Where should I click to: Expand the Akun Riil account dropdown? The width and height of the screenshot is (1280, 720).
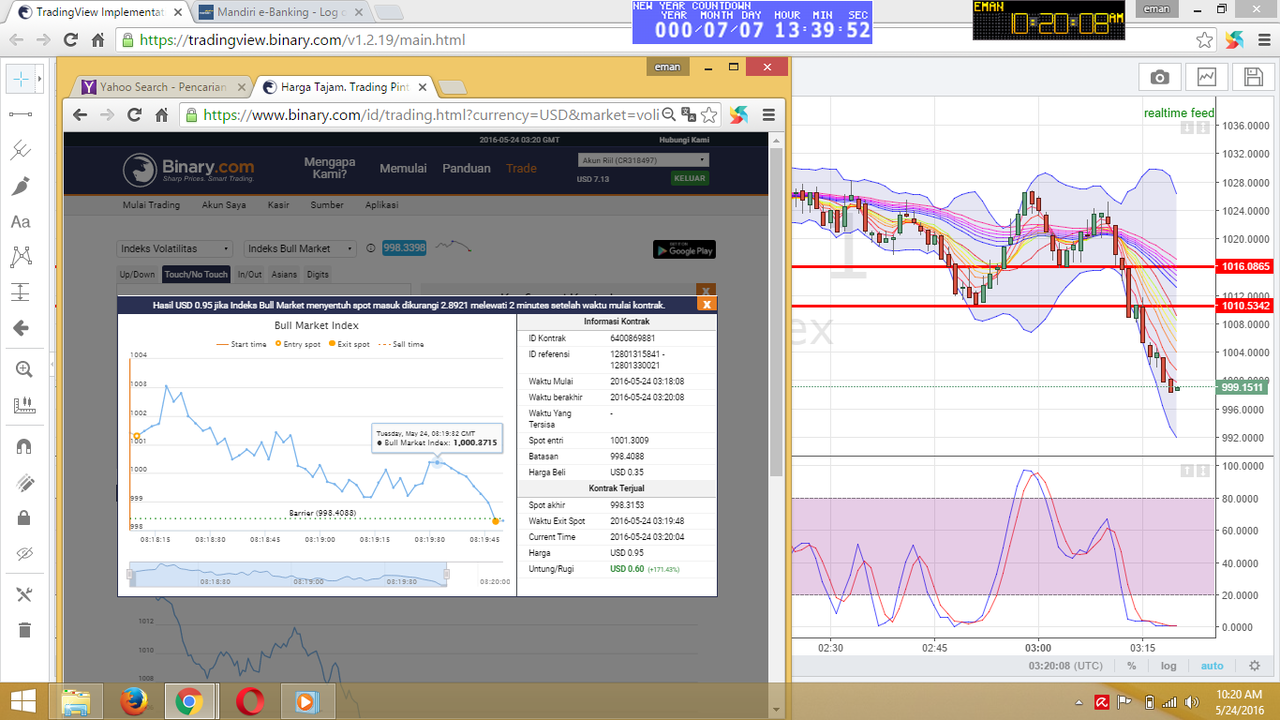[644, 160]
